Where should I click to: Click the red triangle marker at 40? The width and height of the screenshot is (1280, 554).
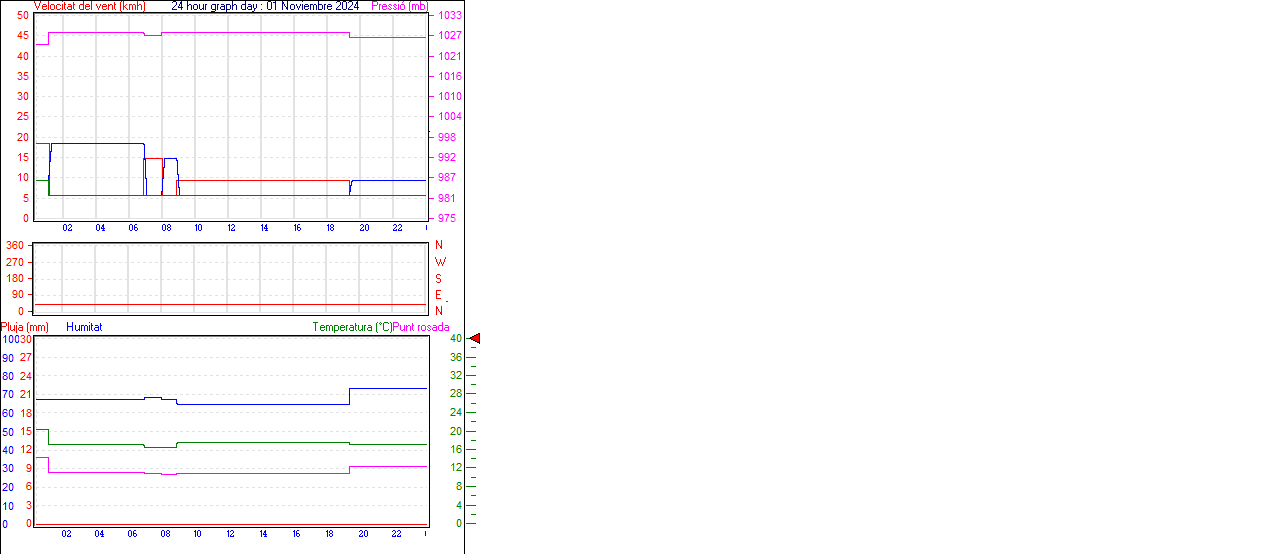[475, 339]
